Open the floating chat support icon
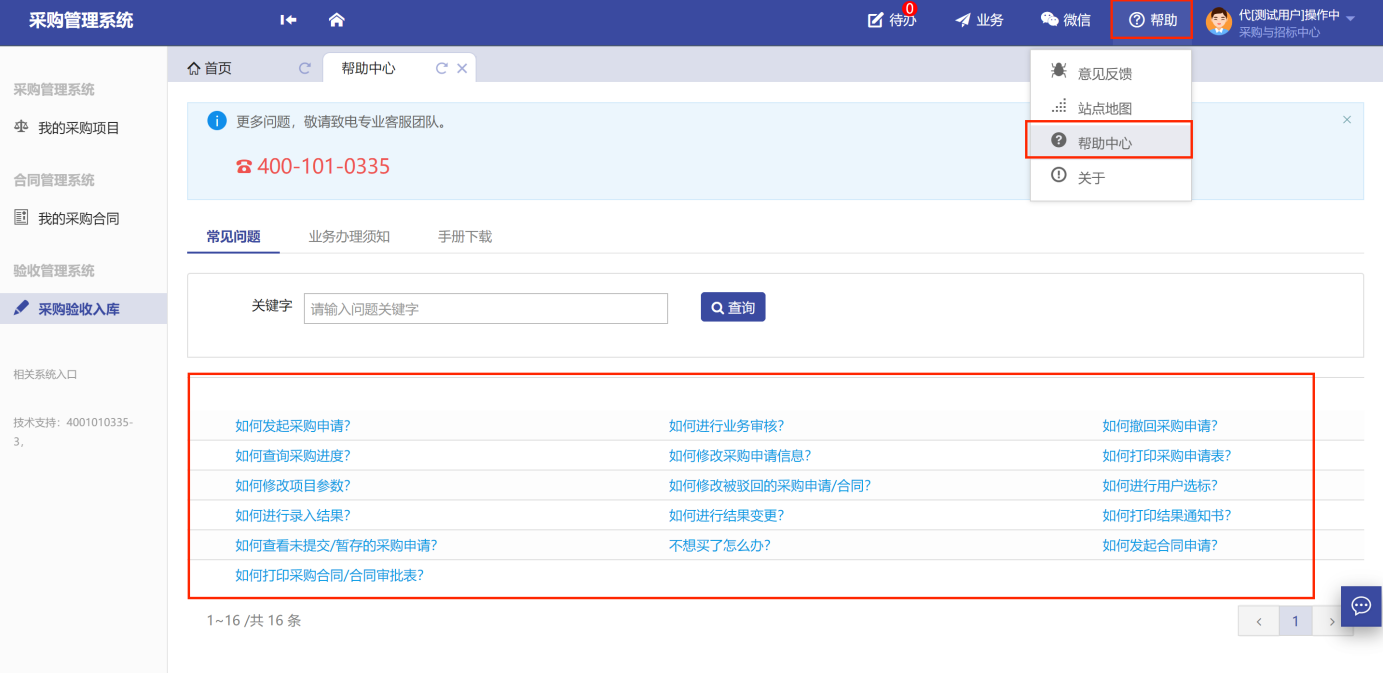This screenshot has width=1383, height=673. 1361,606
